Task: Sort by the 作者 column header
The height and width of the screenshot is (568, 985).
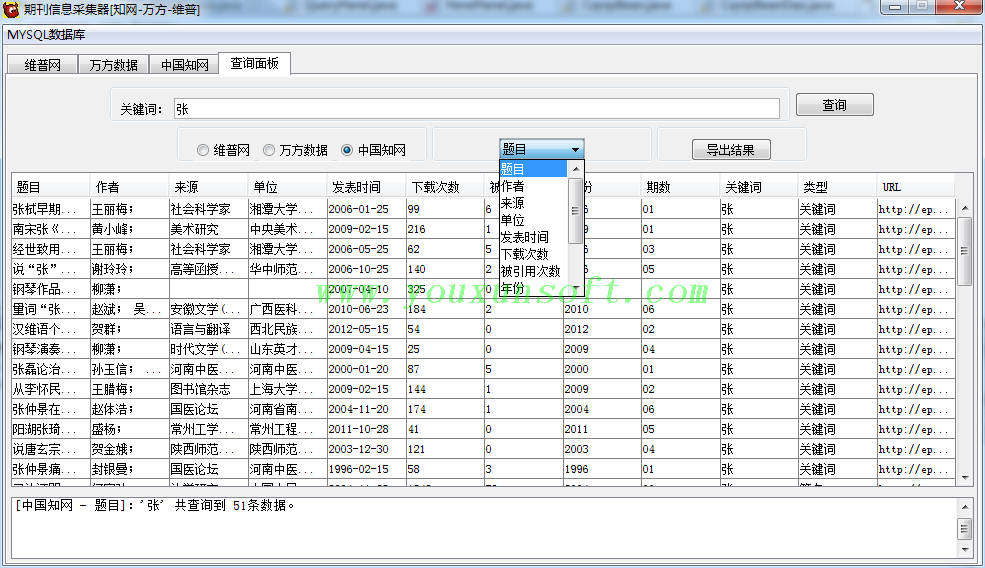Action: coord(129,187)
